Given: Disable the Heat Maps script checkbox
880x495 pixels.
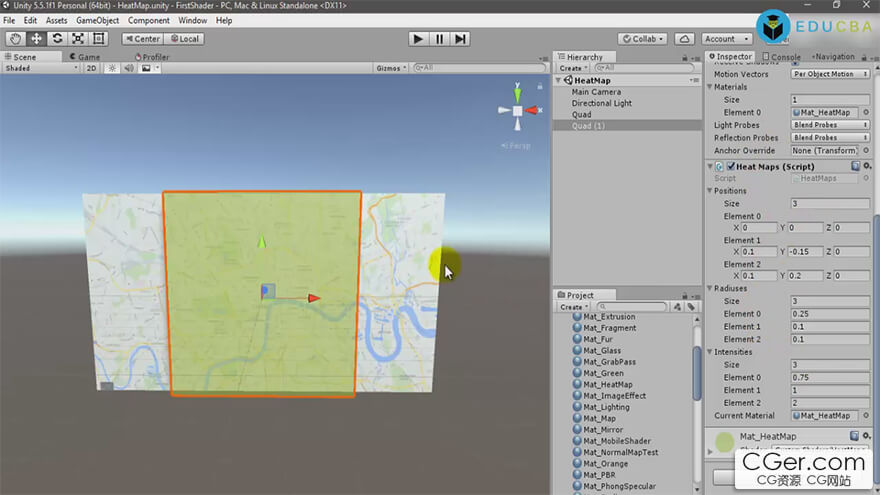Looking at the screenshot, I should tap(731, 166).
